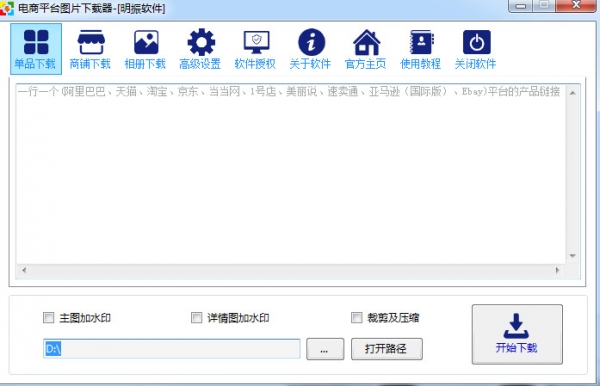Click the horizontal scrollbar right arrow
This screenshot has width=600, height=386.
pyautogui.click(x=558, y=270)
